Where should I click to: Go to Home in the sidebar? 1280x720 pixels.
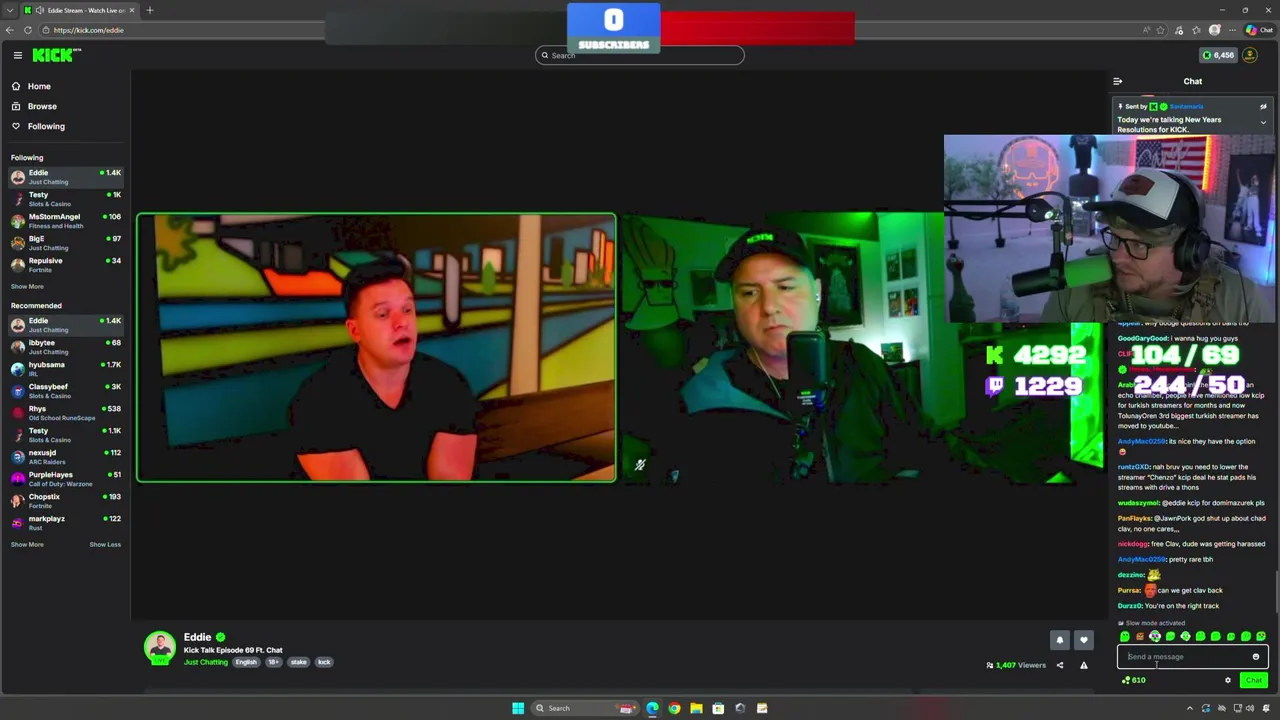pos(39,86)
